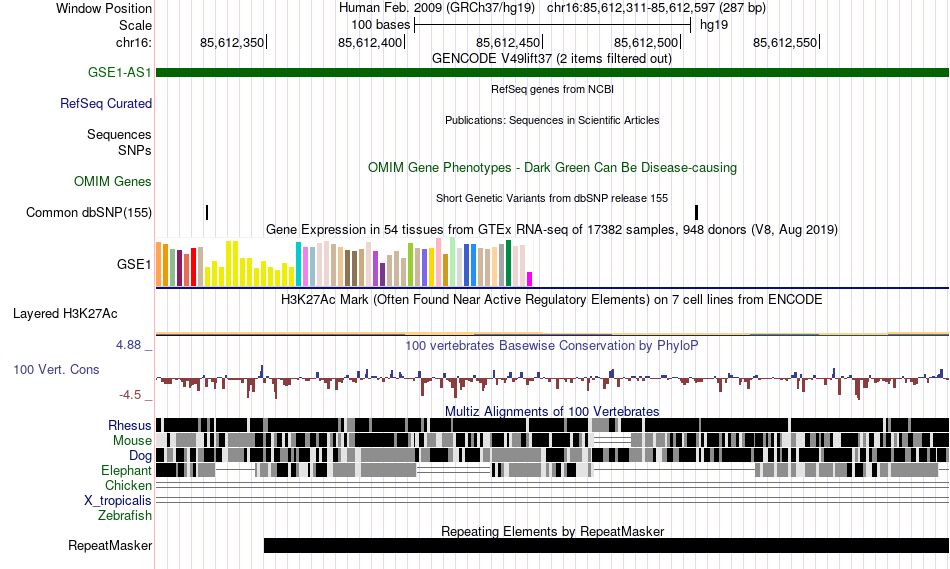Viewport: 950px width, 569px height.
Task: Click Publications: Sequences in Scientific Articles title
Action: [x=552, y=120]
